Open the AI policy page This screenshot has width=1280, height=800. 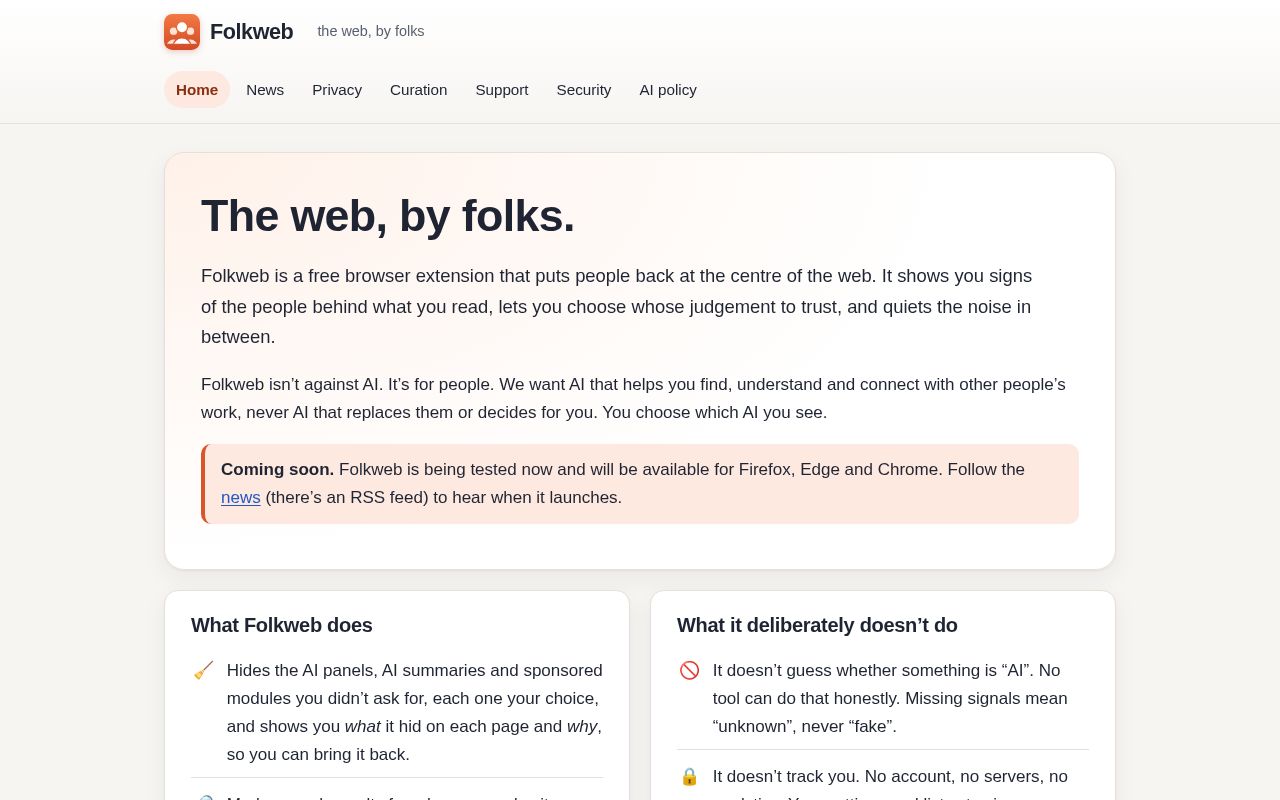[x=668, y=89]
